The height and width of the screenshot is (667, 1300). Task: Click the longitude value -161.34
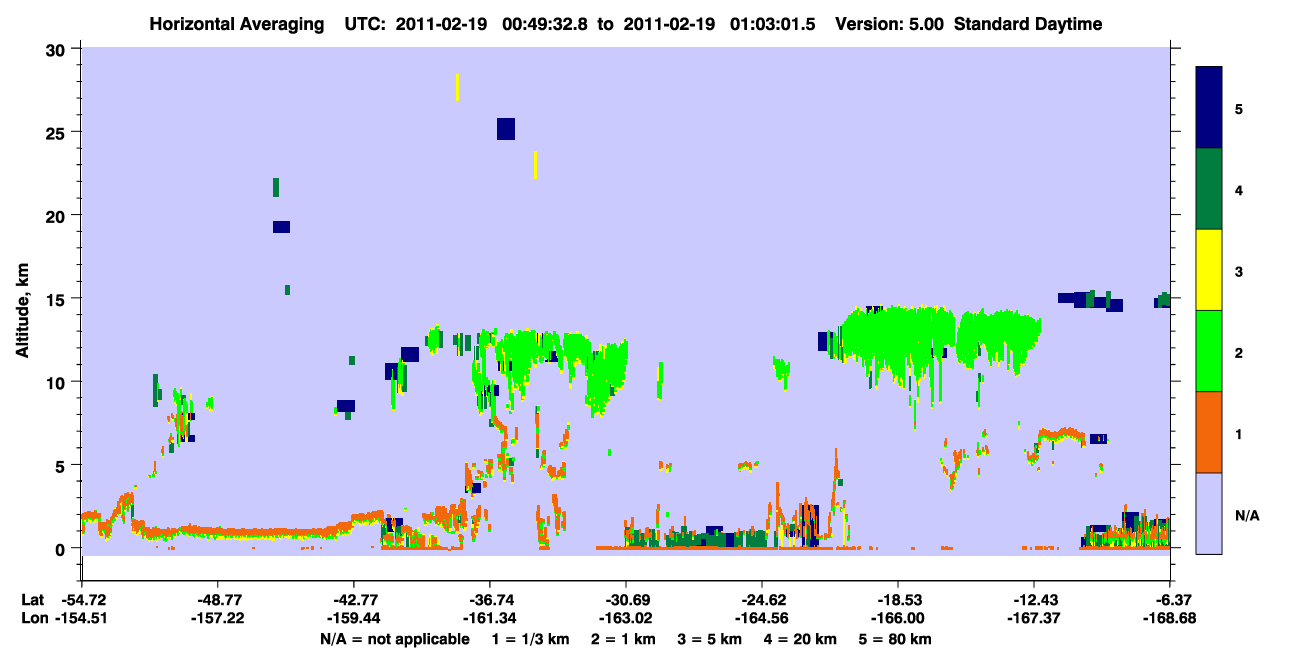490,618
